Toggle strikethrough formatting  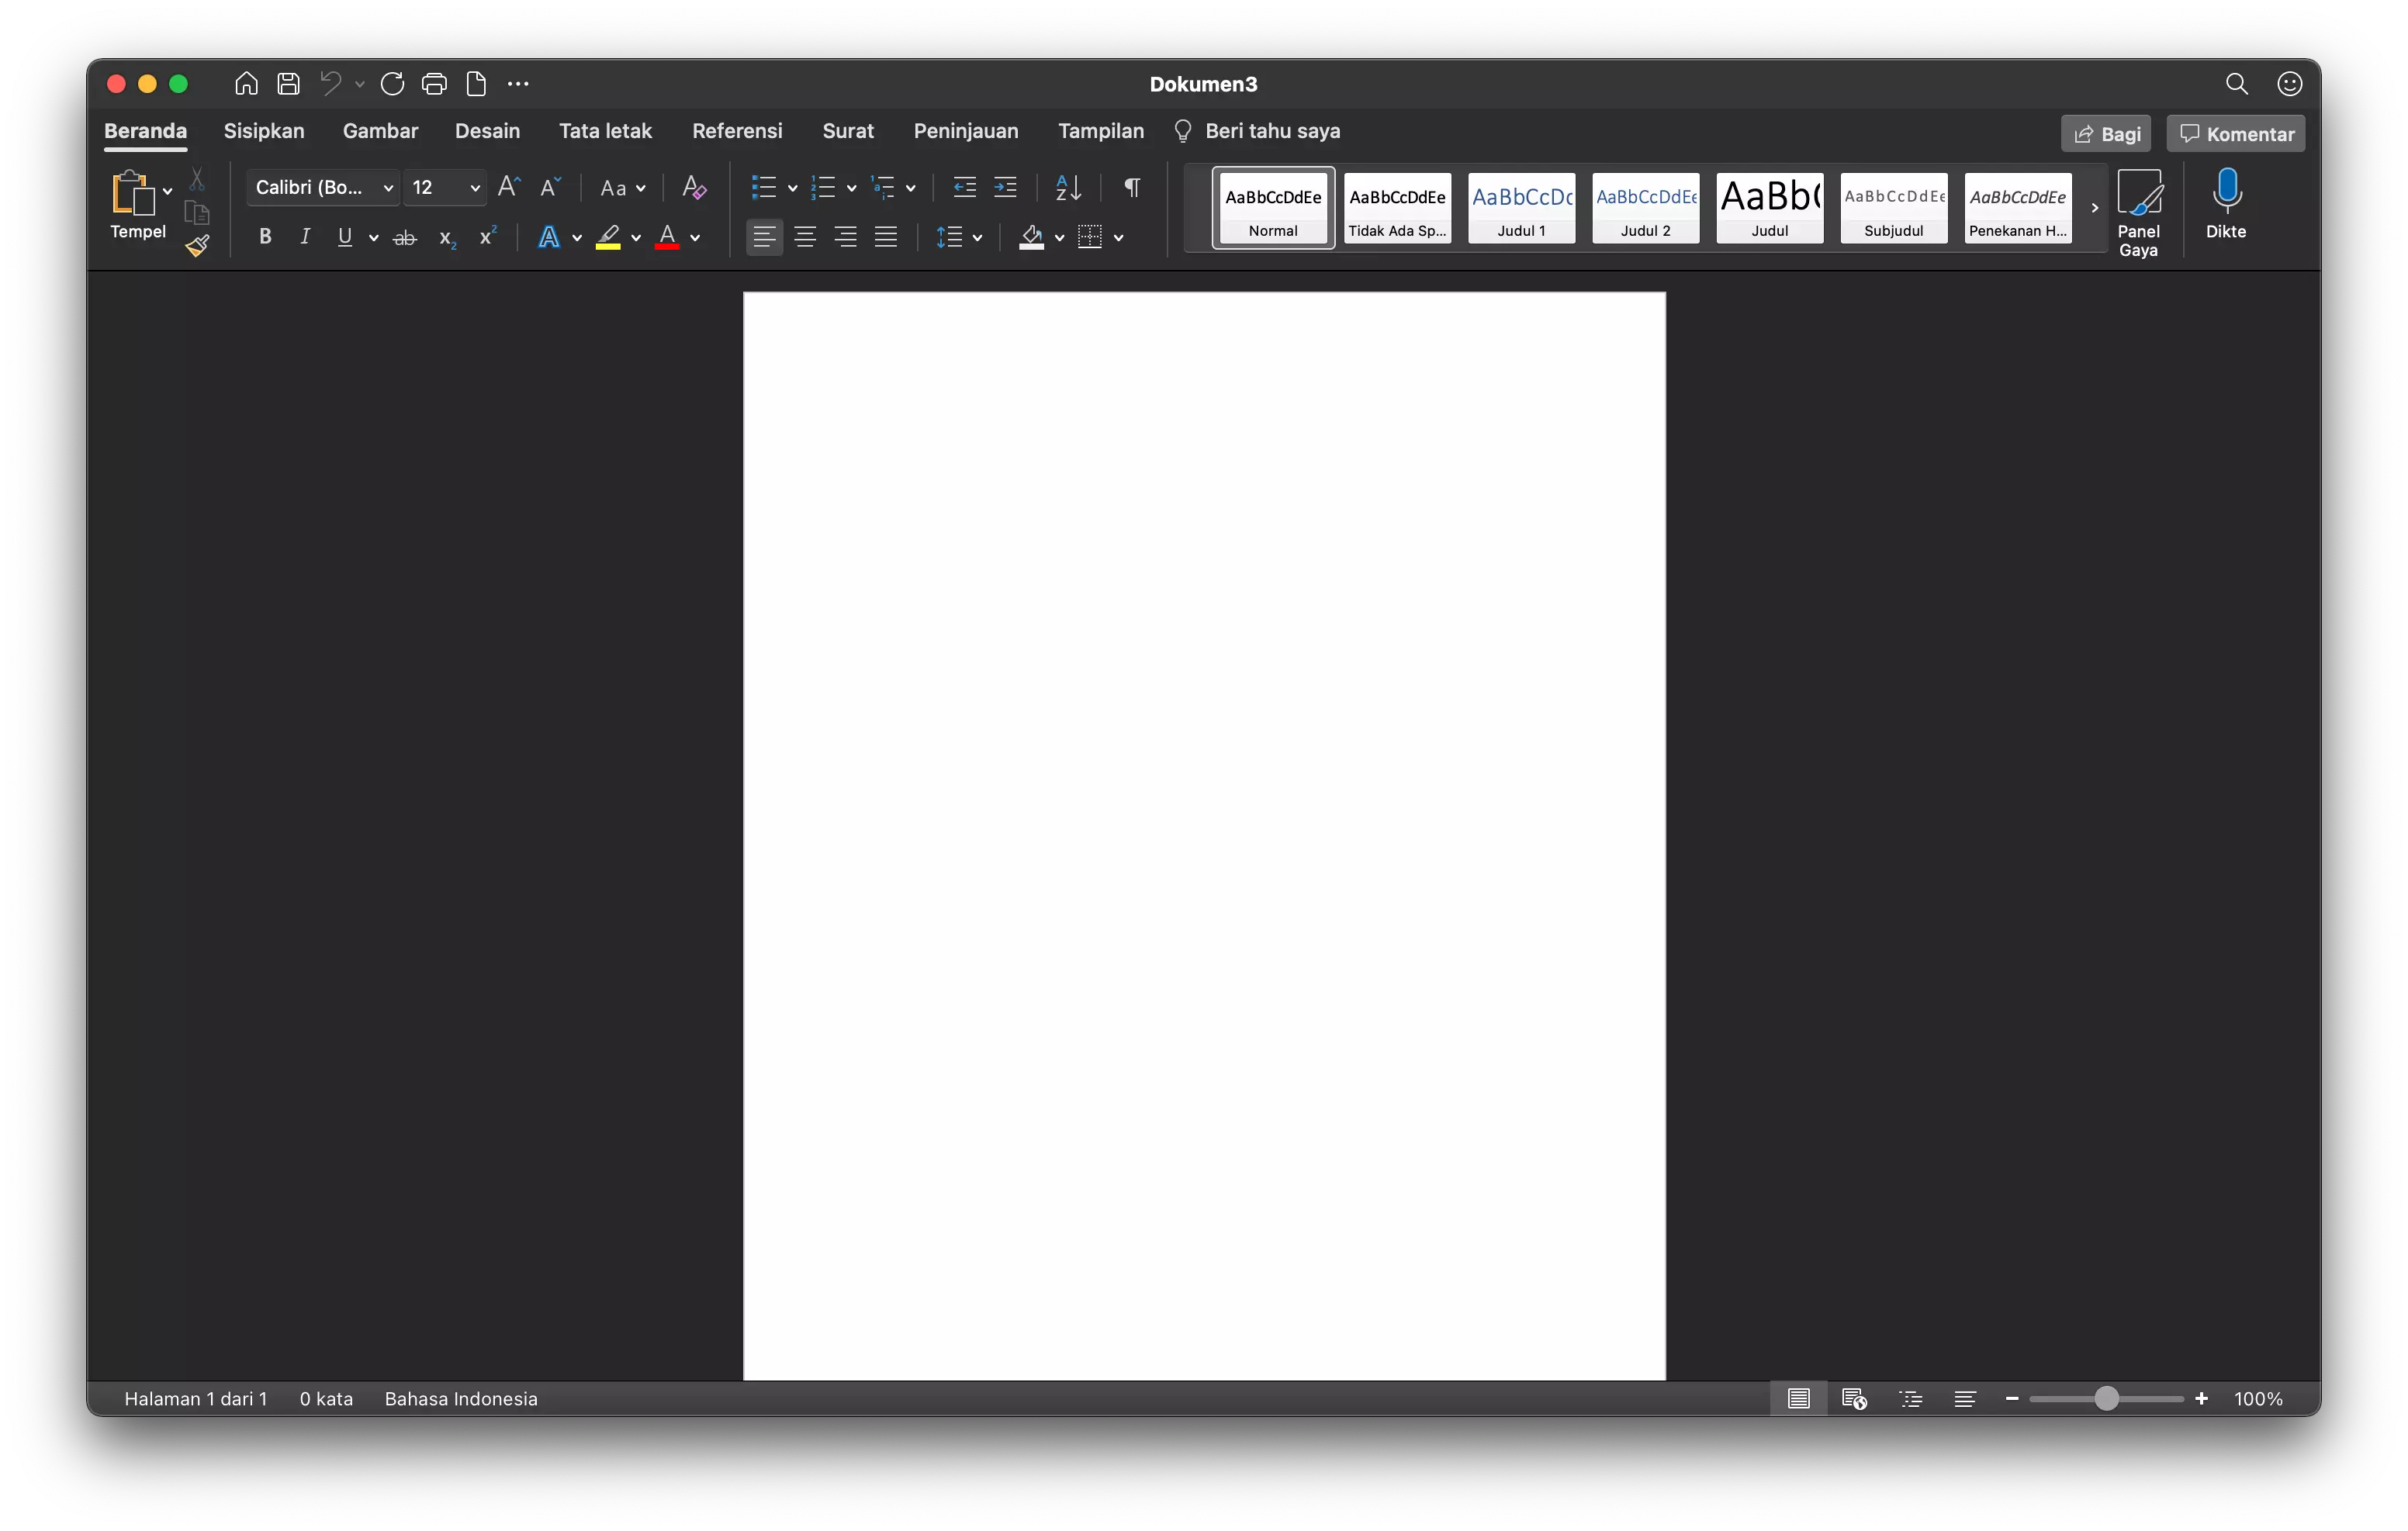tap(405, 237)
